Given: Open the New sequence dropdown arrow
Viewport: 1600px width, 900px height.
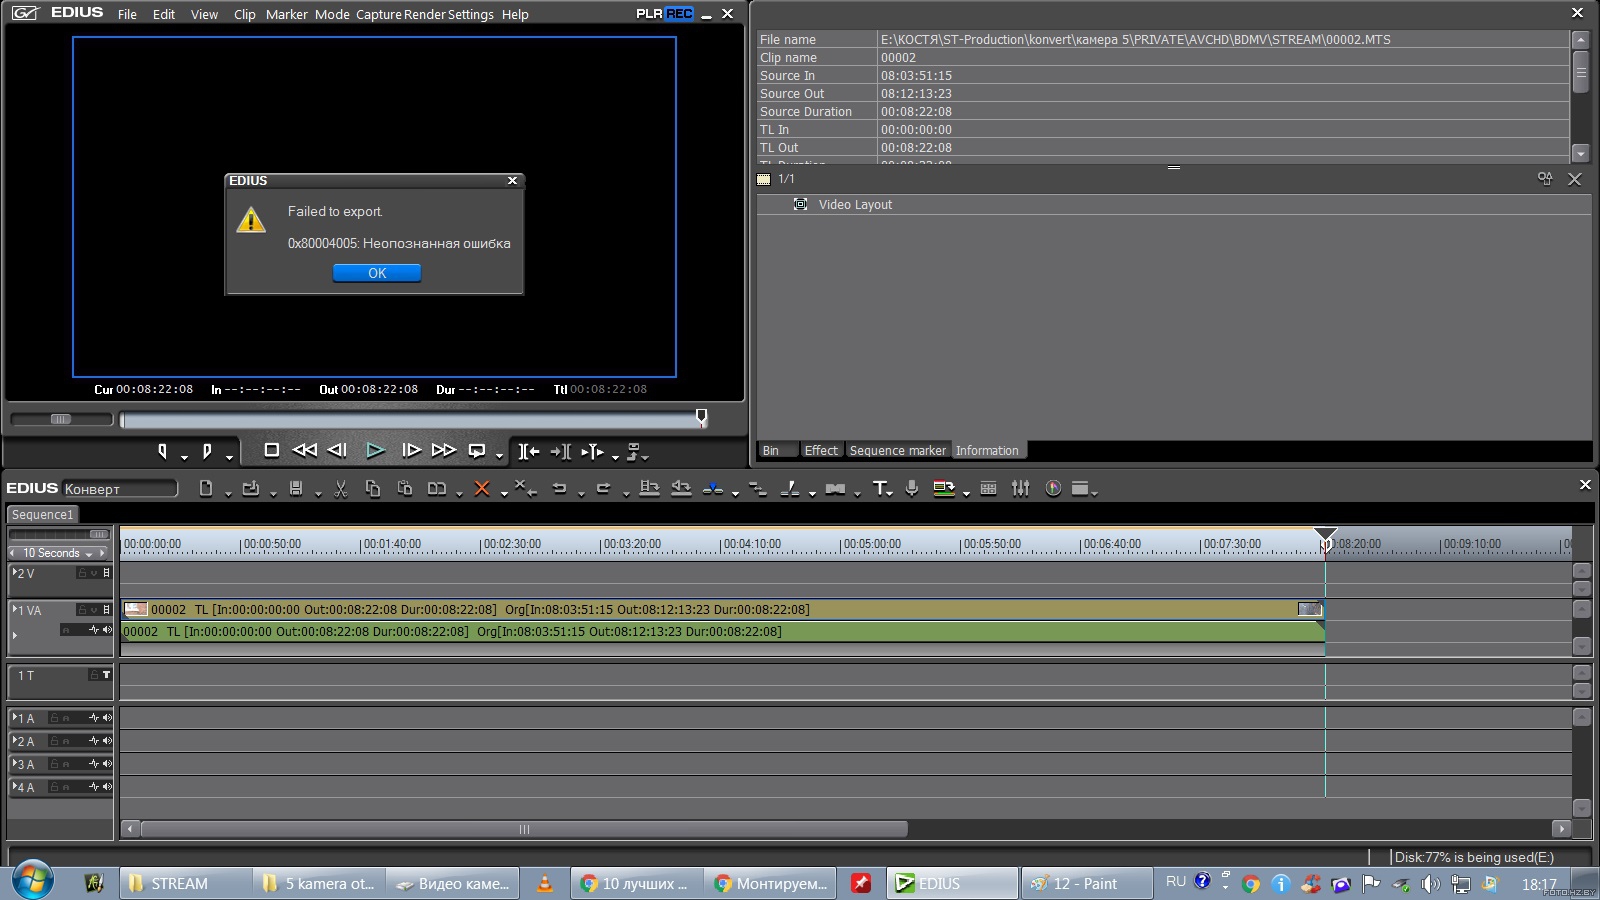Looking at the screenshot, I should pyautogui.click(x=228, y=493).
